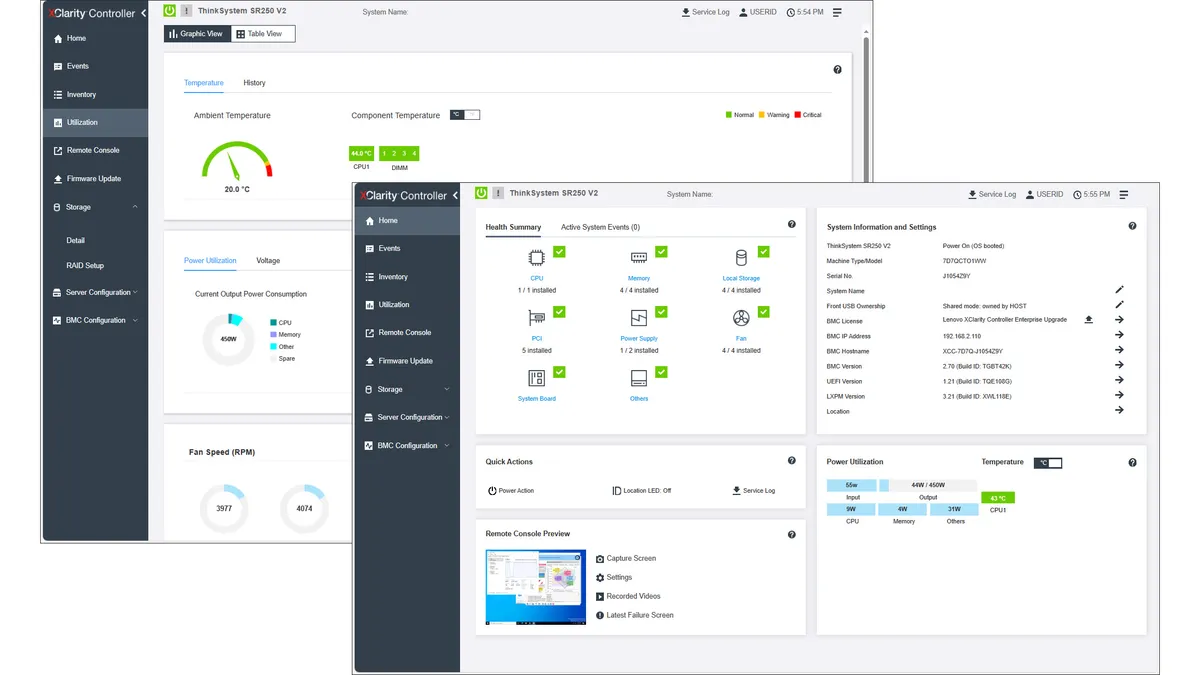Collapse the sidebar in the back Utilization window
This screenshot has width=1200, height=675.
coord(144,13)
